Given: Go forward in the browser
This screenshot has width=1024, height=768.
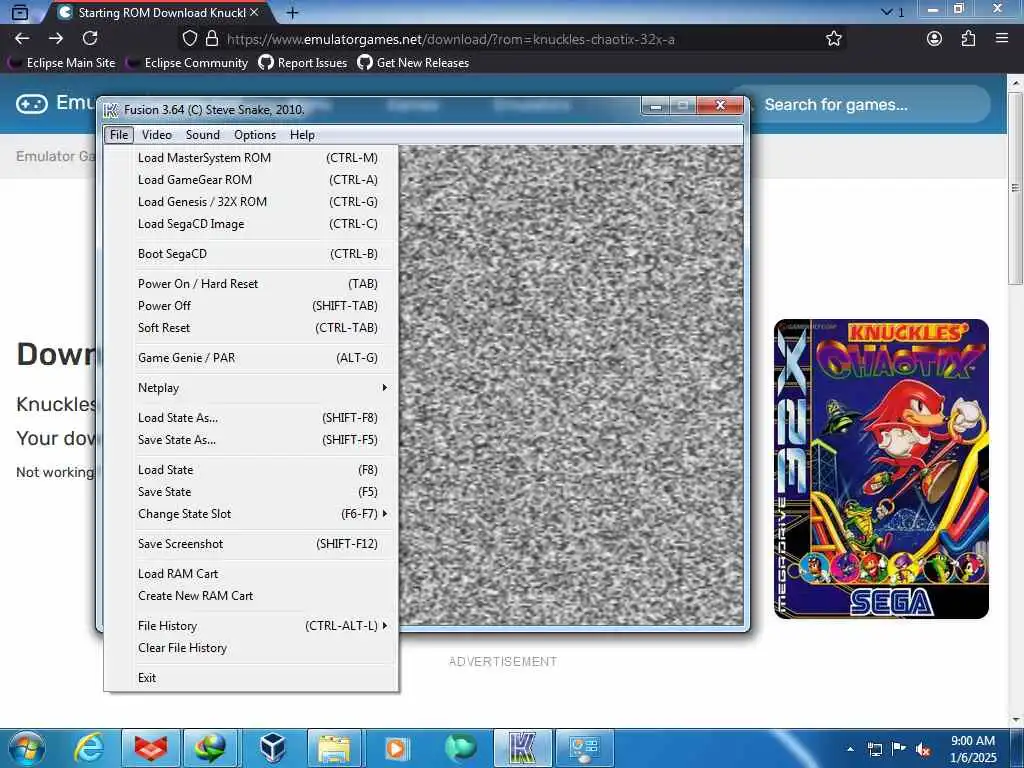Looking at the screenshot, I should click(x=56, y=39).
